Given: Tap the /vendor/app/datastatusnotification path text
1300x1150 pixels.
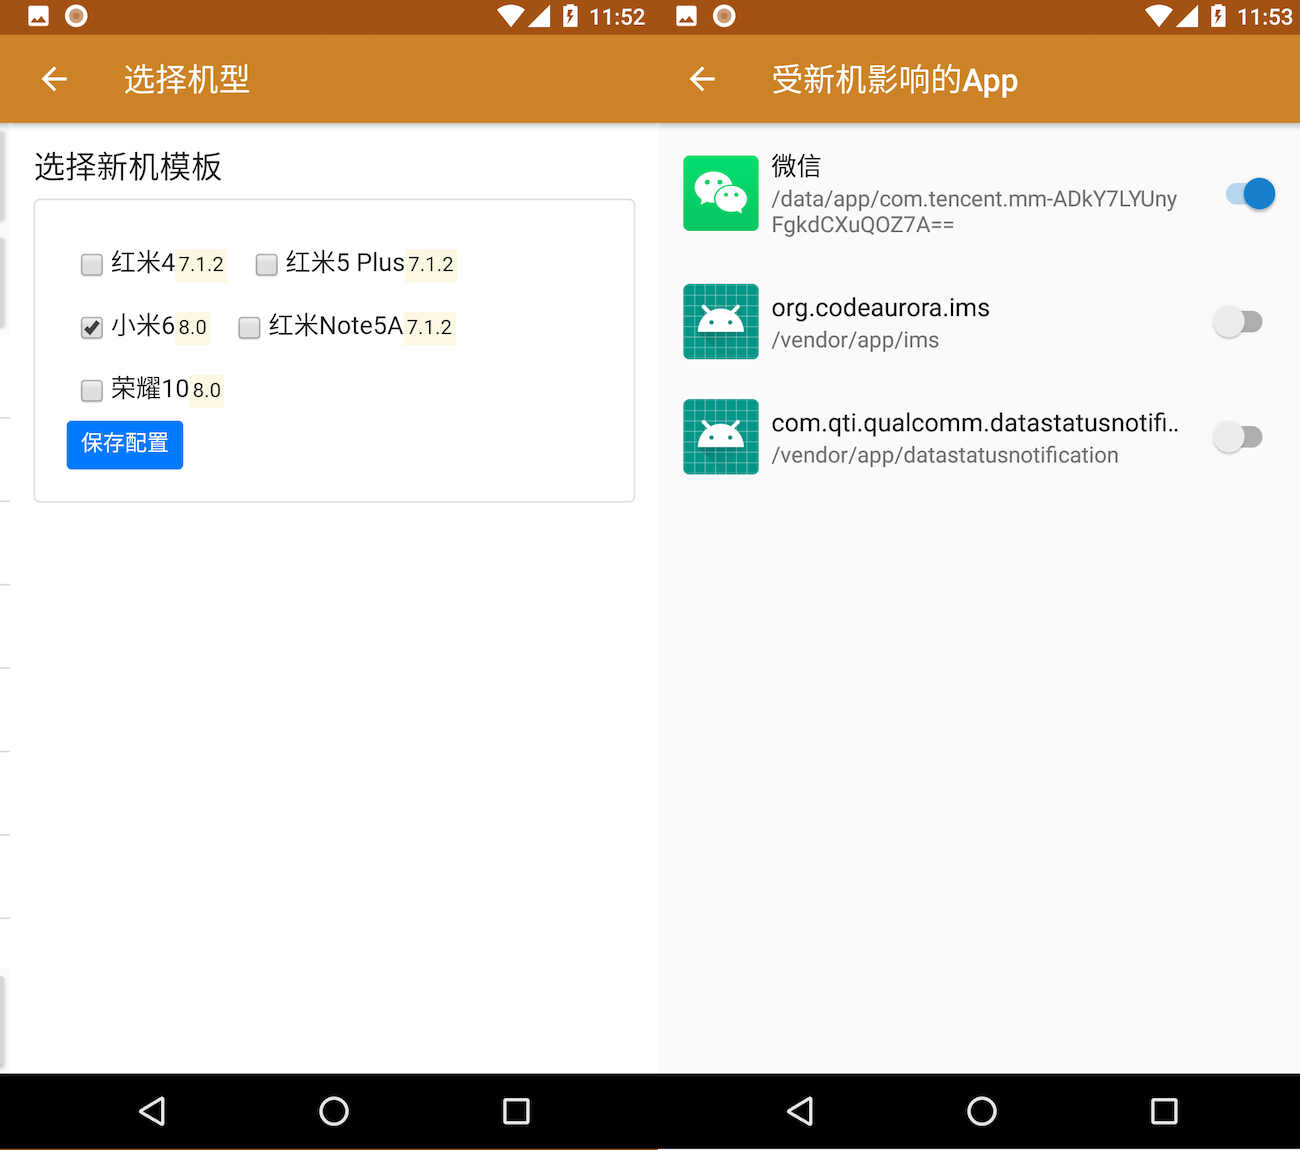Looking at the screenshot, I should (945, 455).
